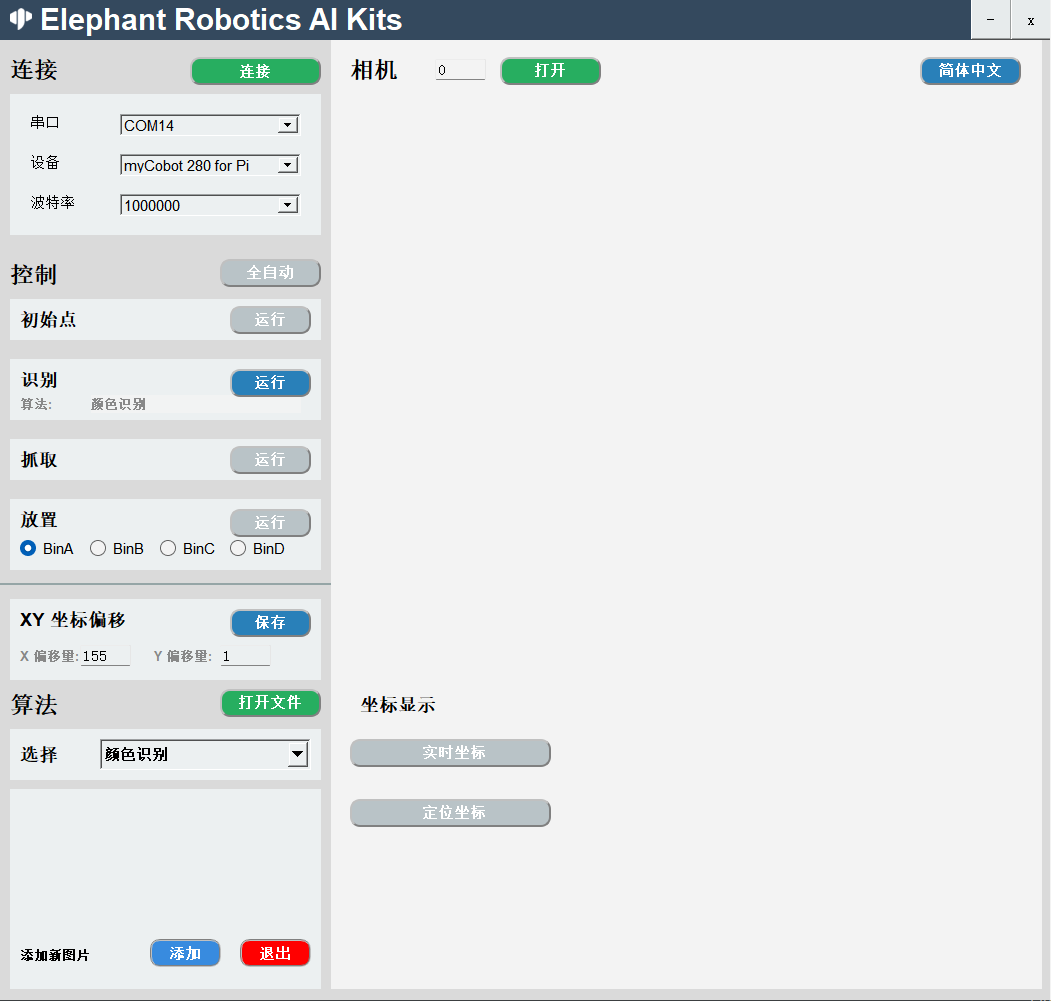Run the 放置 place action
The image size is (1051, 1001).
[270, 523]
